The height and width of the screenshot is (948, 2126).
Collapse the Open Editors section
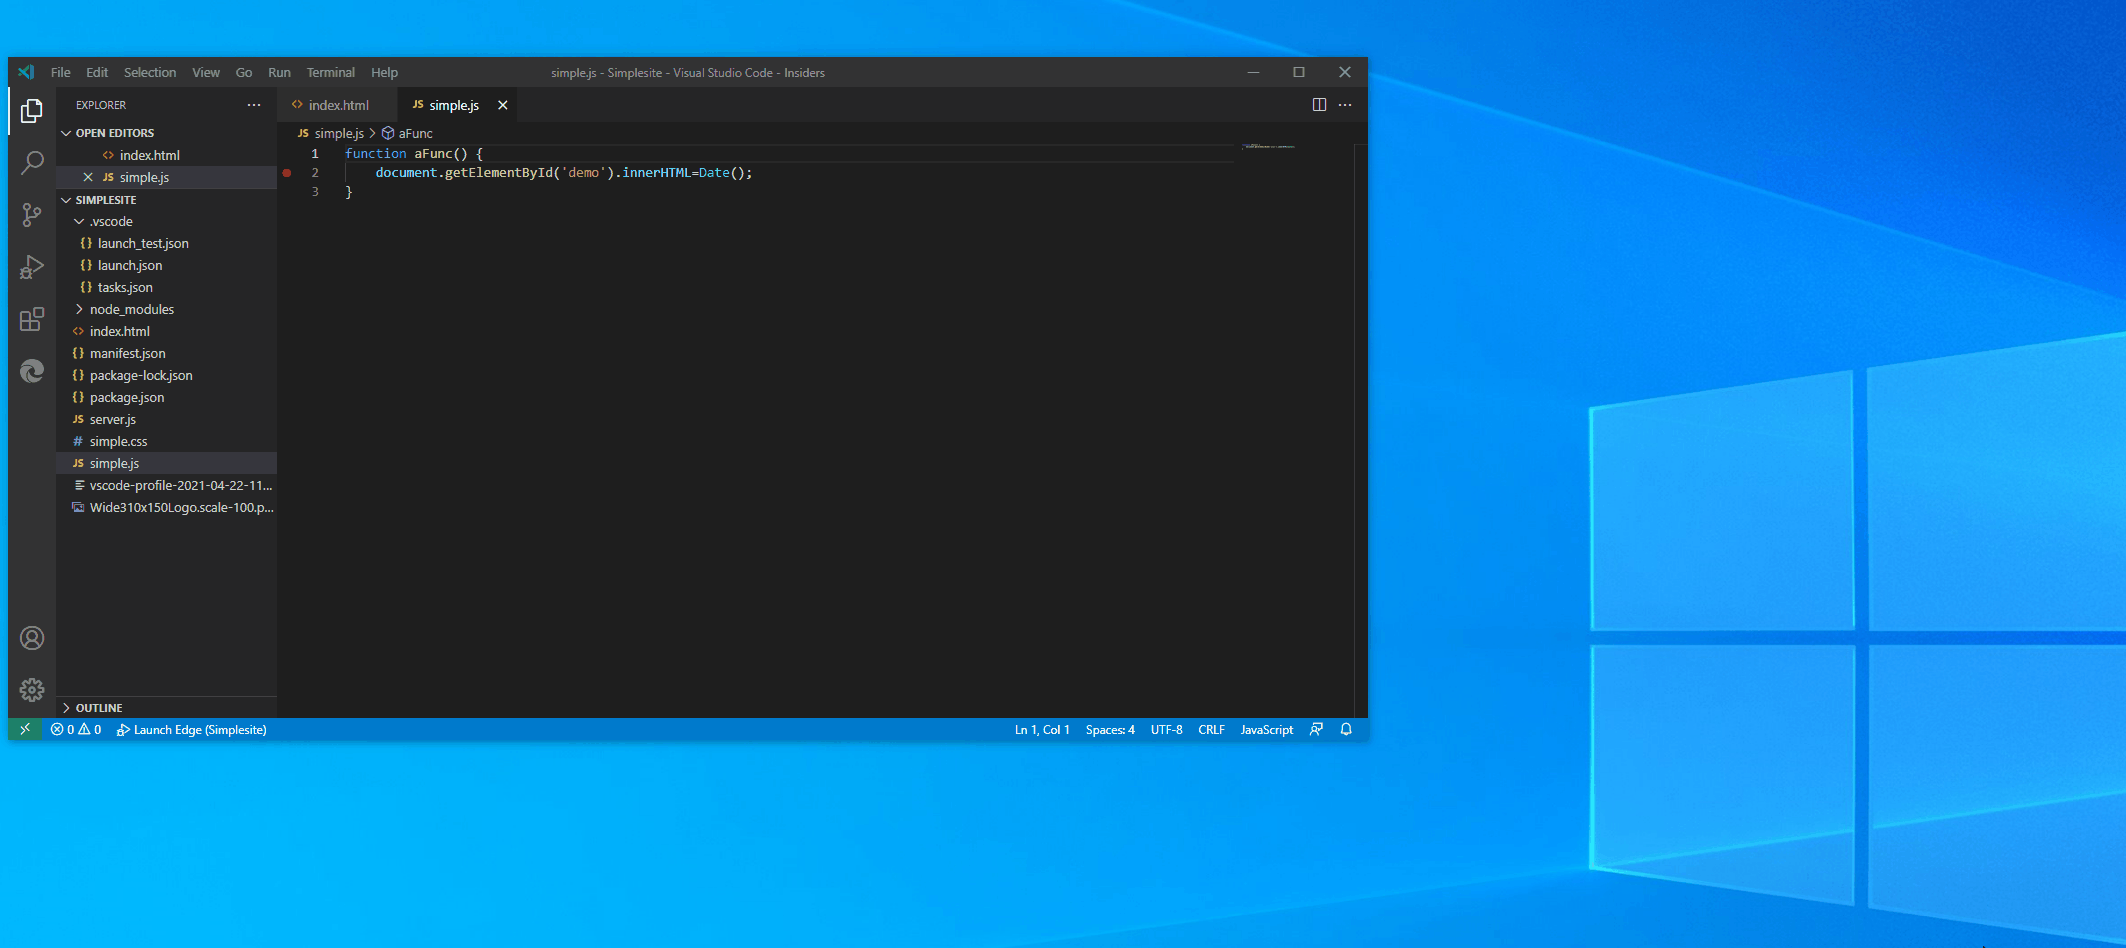(x=67, y=133)
